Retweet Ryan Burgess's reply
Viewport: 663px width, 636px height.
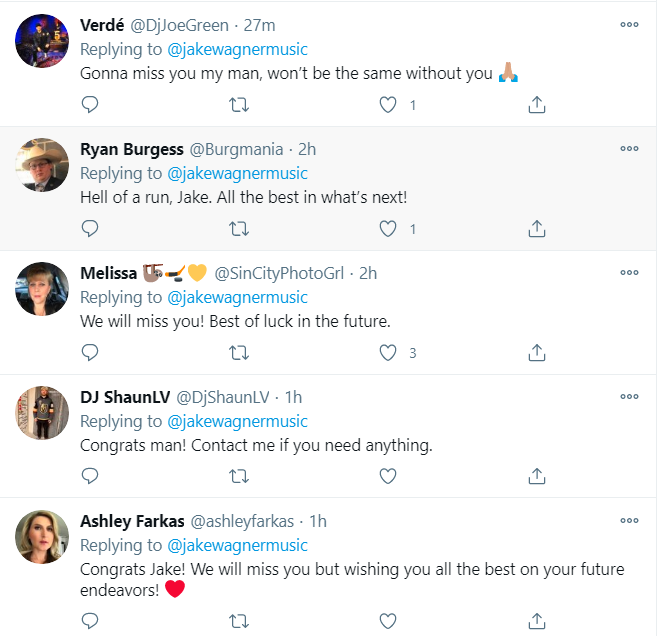point(239,228)
